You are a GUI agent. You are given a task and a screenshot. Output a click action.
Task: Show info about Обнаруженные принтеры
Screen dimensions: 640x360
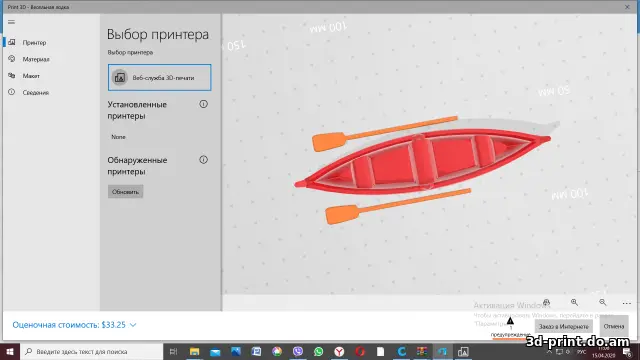click(203, 160)
